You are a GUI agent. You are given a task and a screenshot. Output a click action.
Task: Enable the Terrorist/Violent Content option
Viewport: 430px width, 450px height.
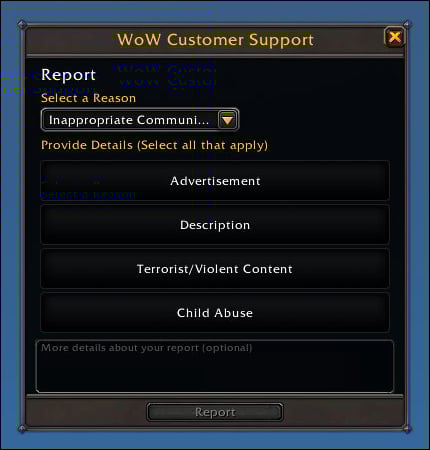click(x=215, y=269)
